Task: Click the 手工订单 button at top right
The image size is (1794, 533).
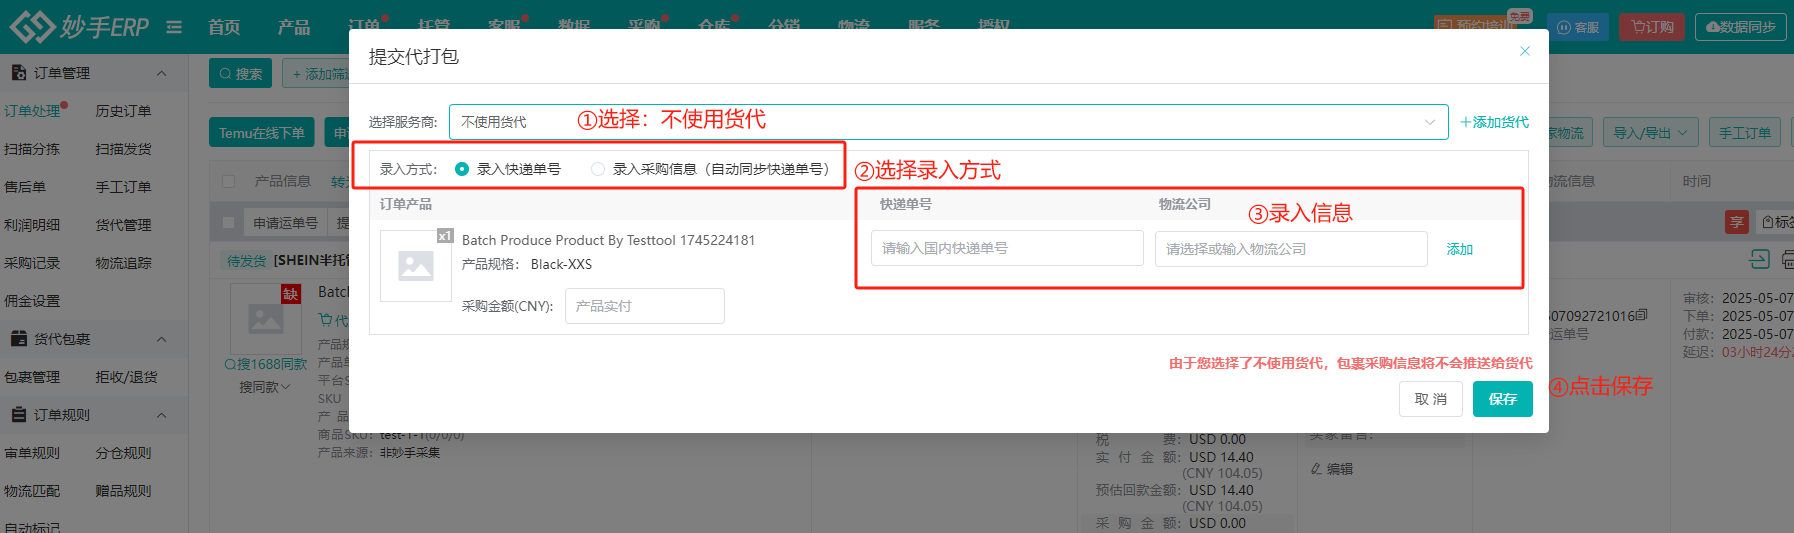Action: (x=1744, y=132)
